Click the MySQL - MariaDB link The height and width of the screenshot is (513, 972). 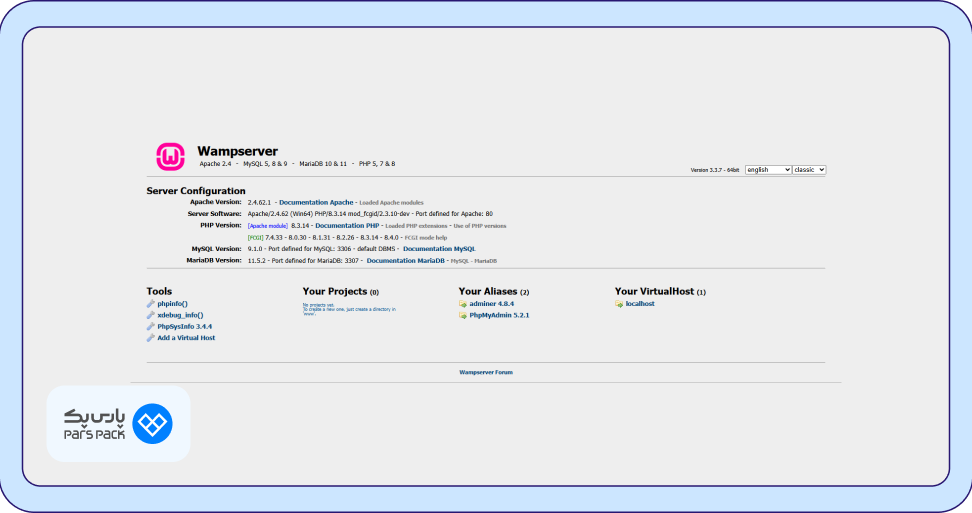click(474, 261)
